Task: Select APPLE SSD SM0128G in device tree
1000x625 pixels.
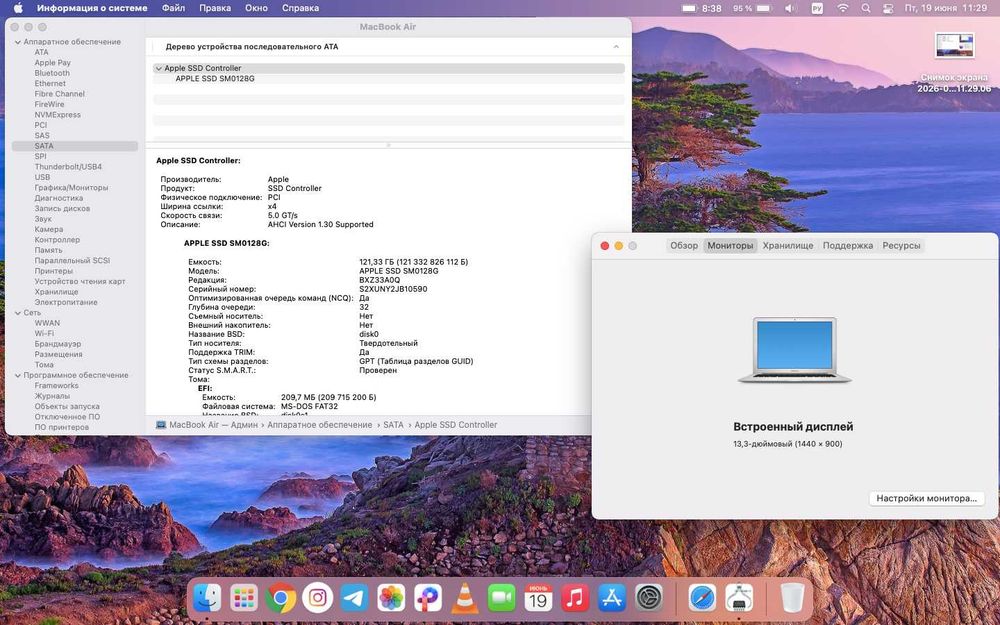Action: coord(215,78)
